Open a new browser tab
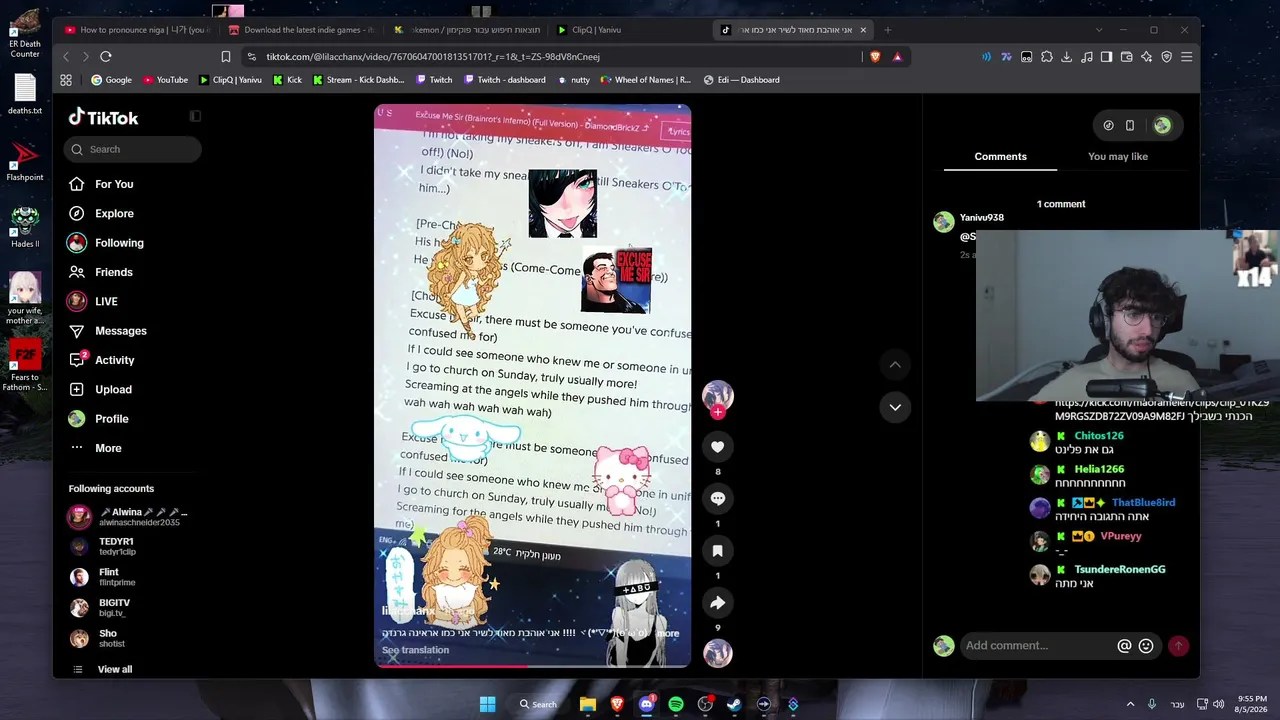 (887, 30)
